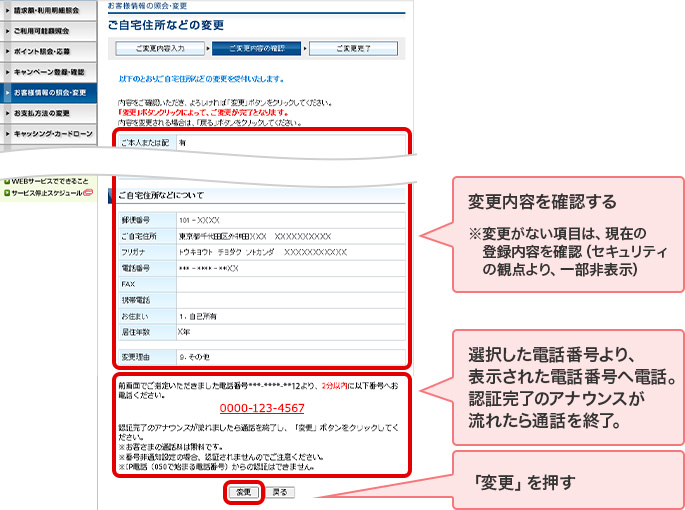Click the green icon beside サービス停止スケジュール
The height and width of the screenshot is (510, 685).
pyautogui.click(x=6, y=191)
